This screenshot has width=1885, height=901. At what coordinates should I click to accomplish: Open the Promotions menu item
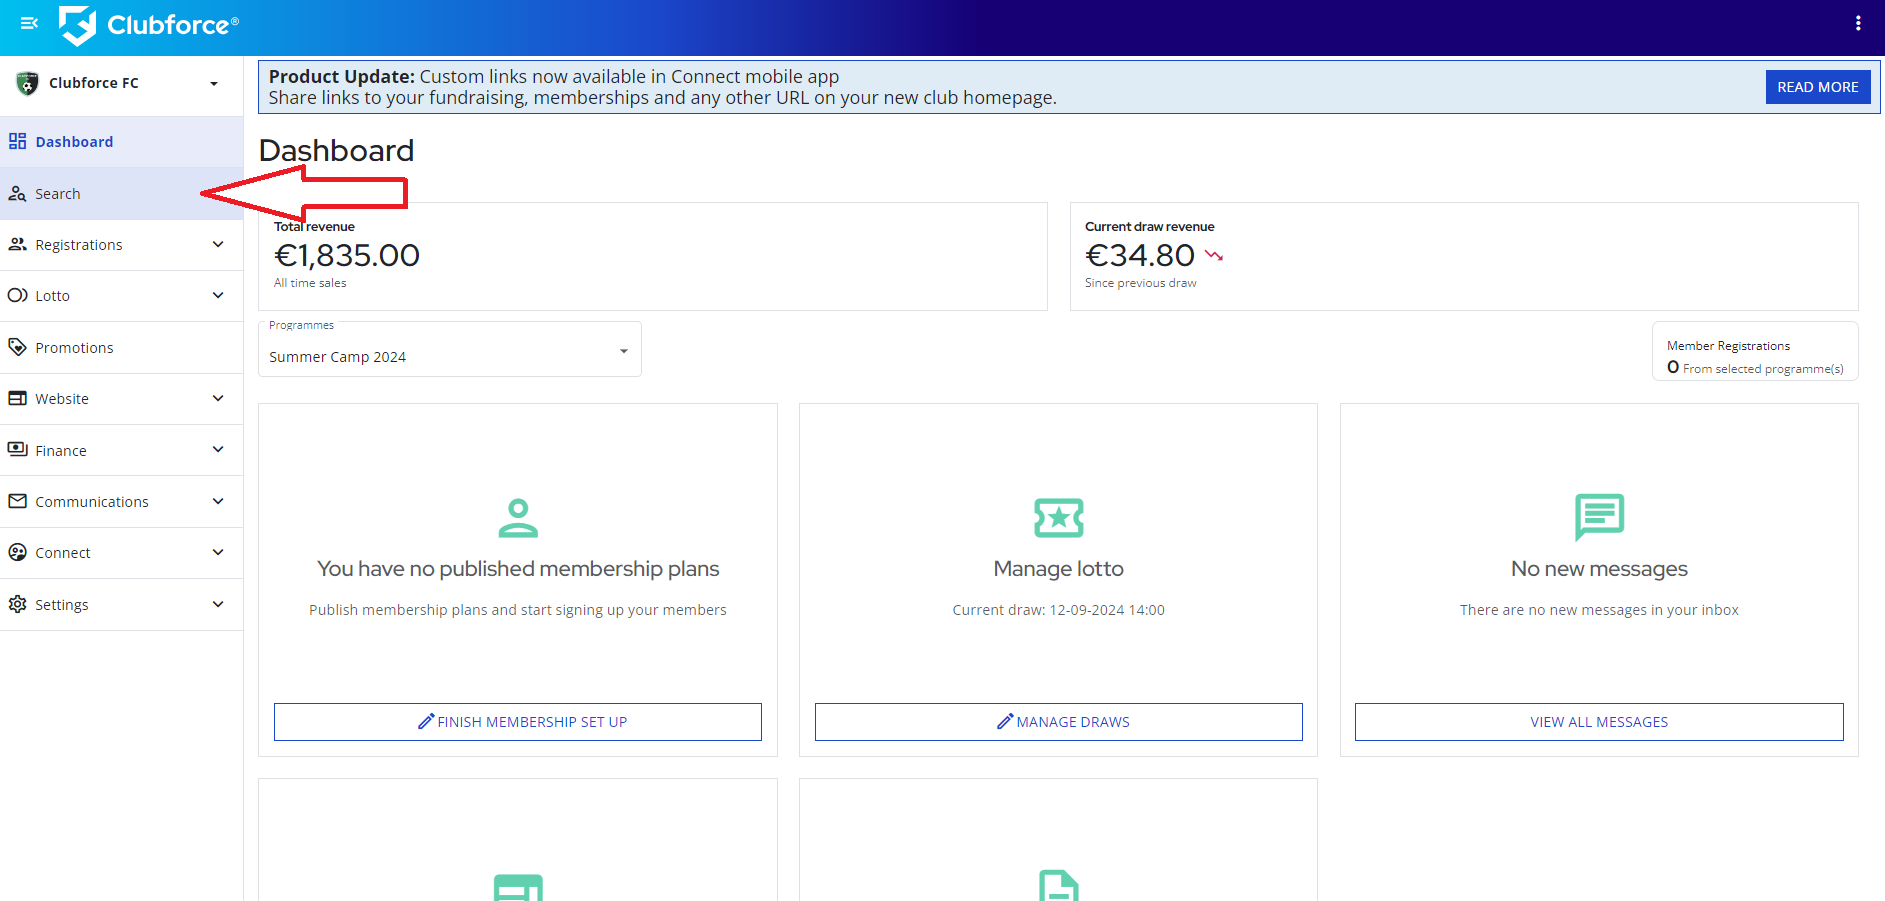point(121,347)
